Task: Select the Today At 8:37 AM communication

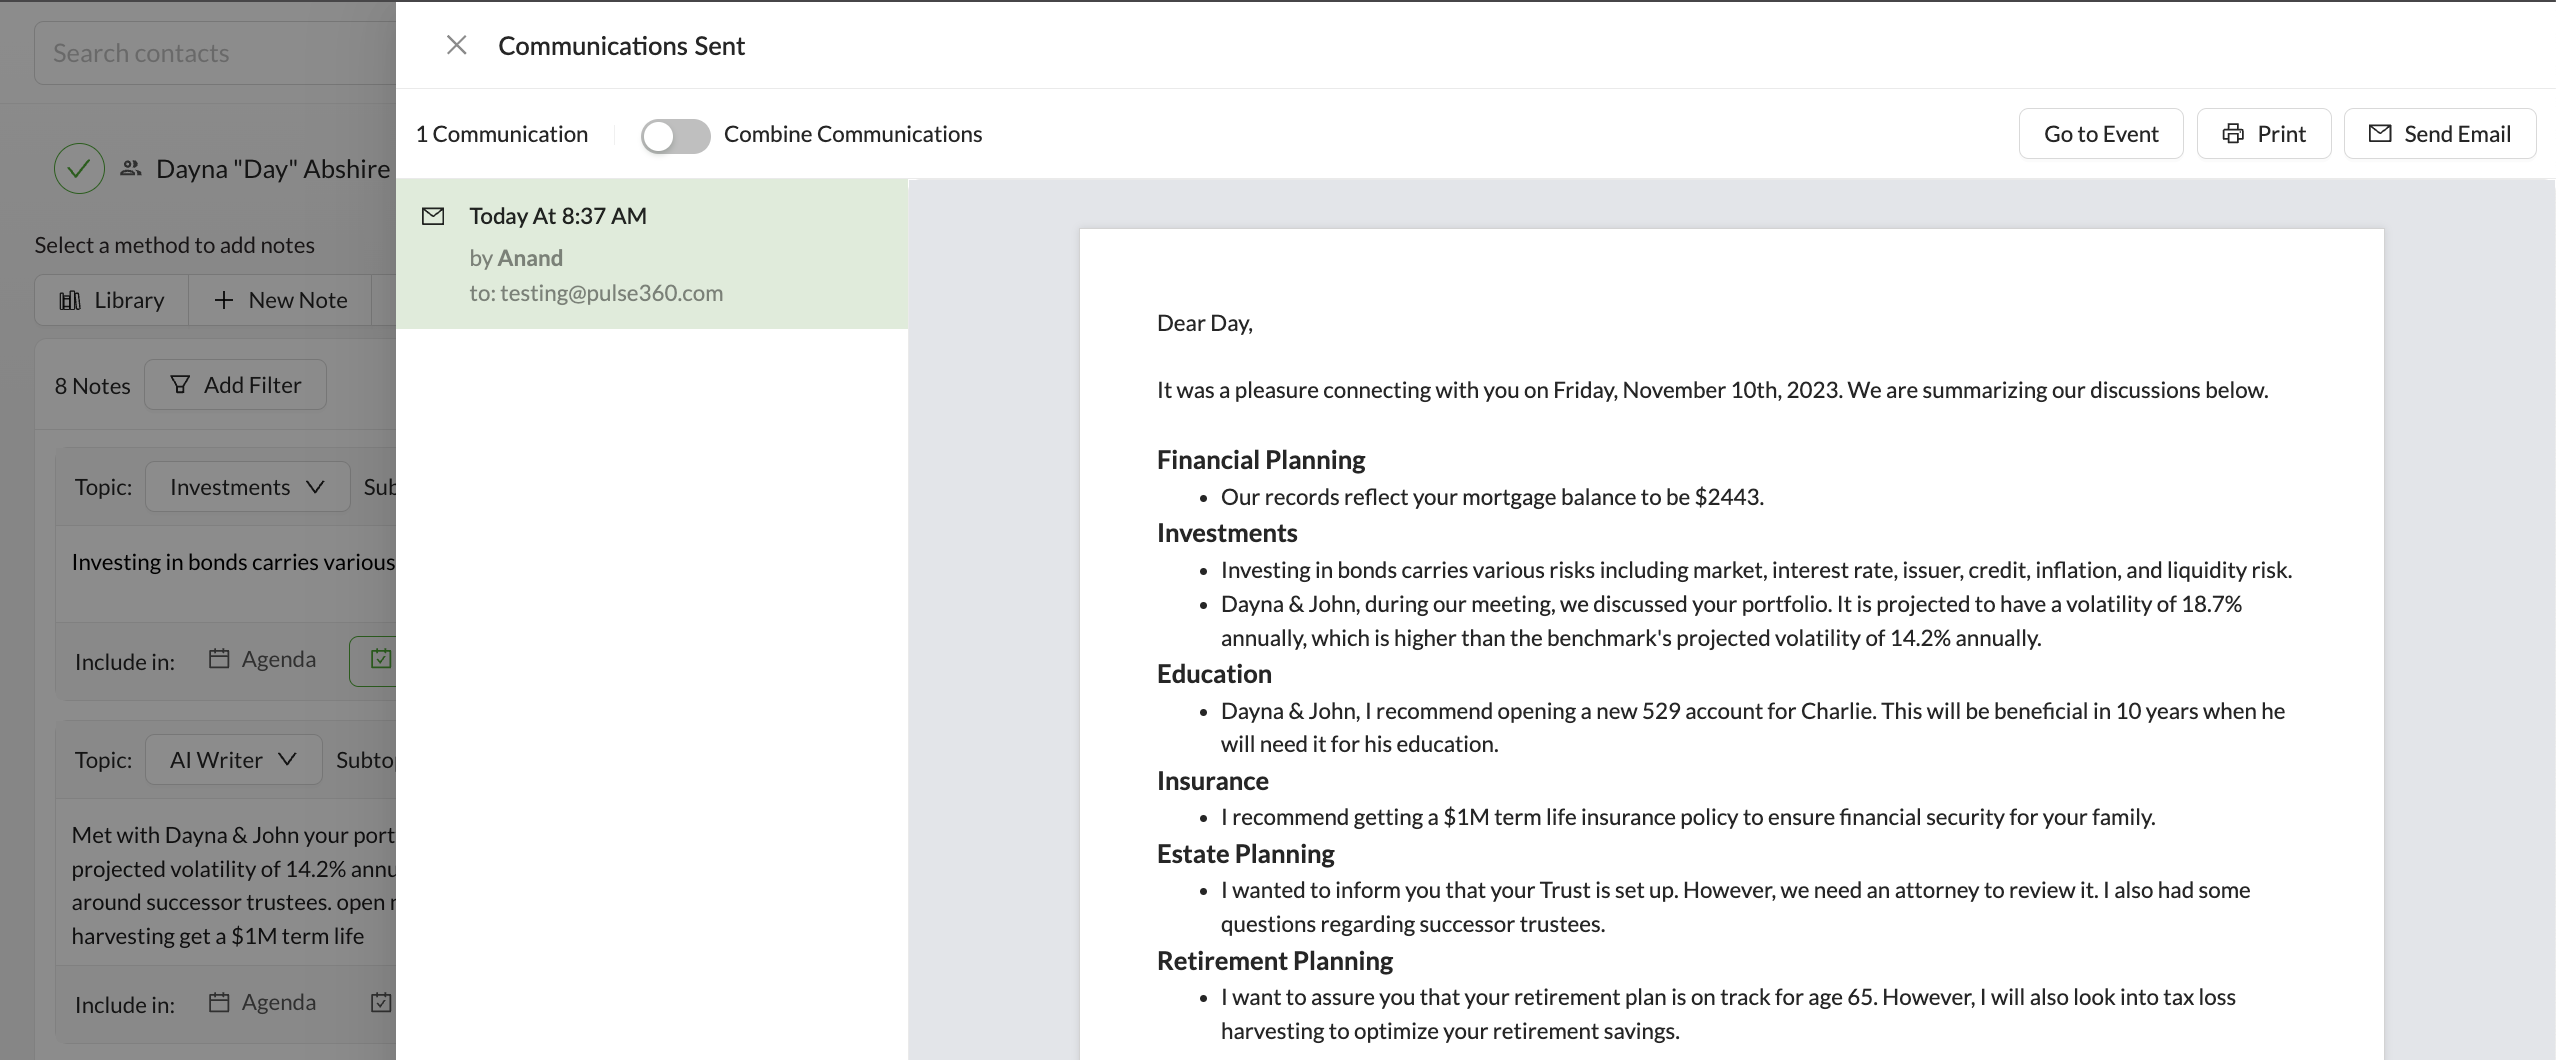Action: click(652, 254)
